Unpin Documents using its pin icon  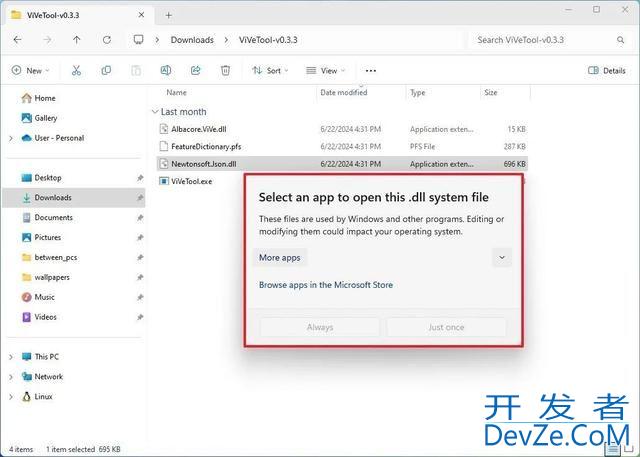coord(140,217)
